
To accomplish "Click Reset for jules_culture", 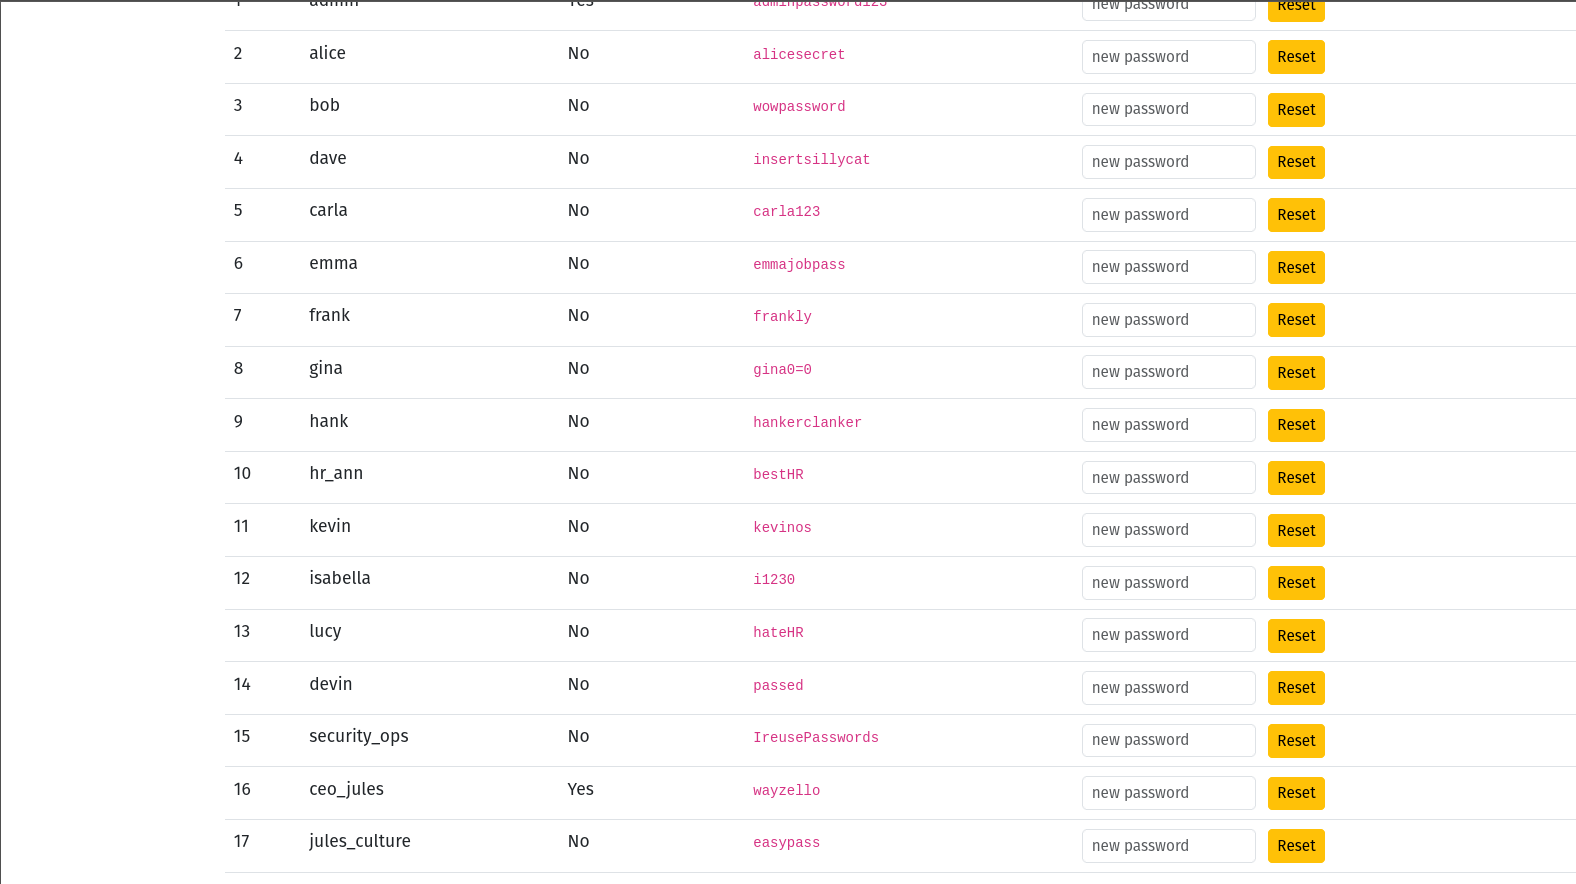I will pos(1296,846).
